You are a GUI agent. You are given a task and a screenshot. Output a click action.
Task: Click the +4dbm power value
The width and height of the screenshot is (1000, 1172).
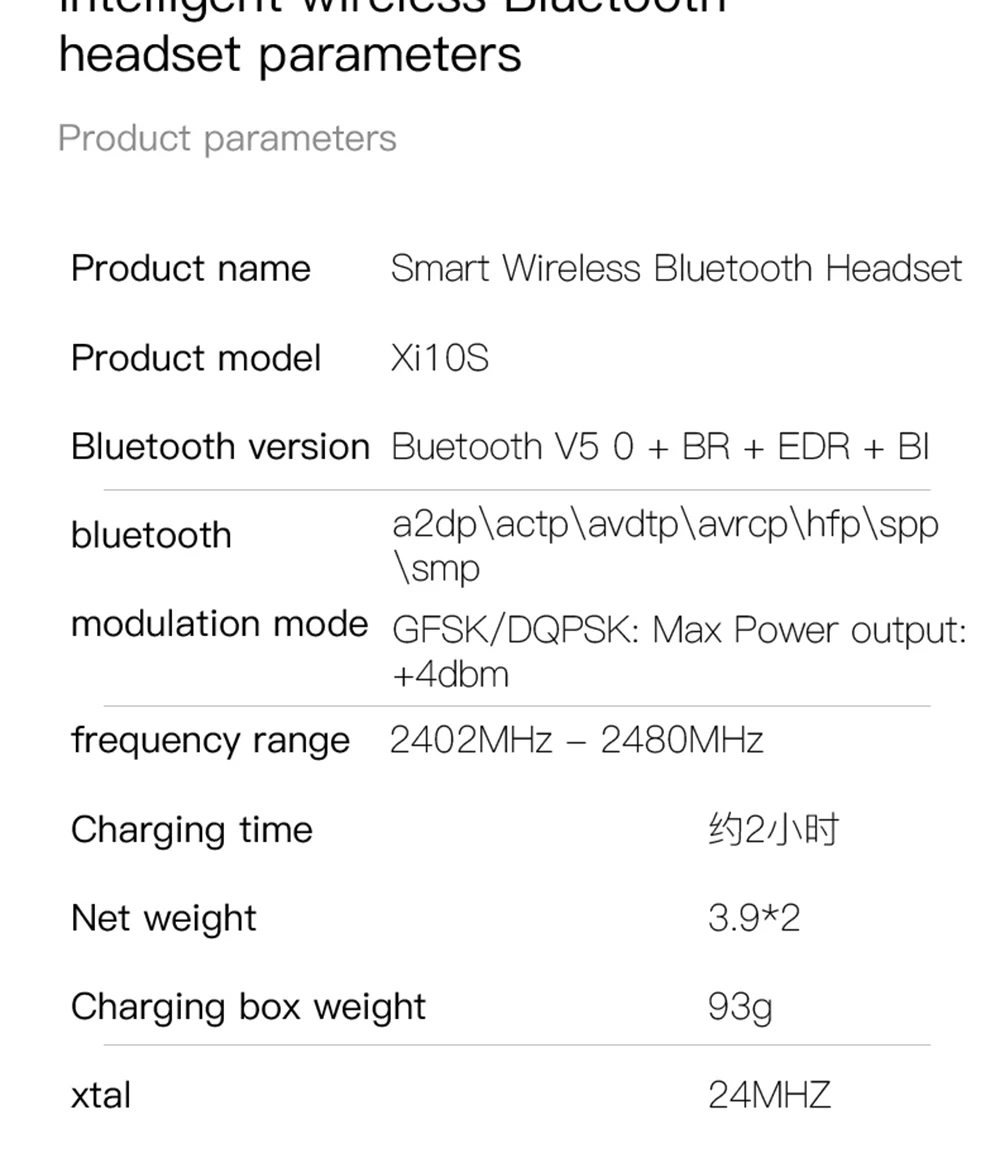point(451,675)
